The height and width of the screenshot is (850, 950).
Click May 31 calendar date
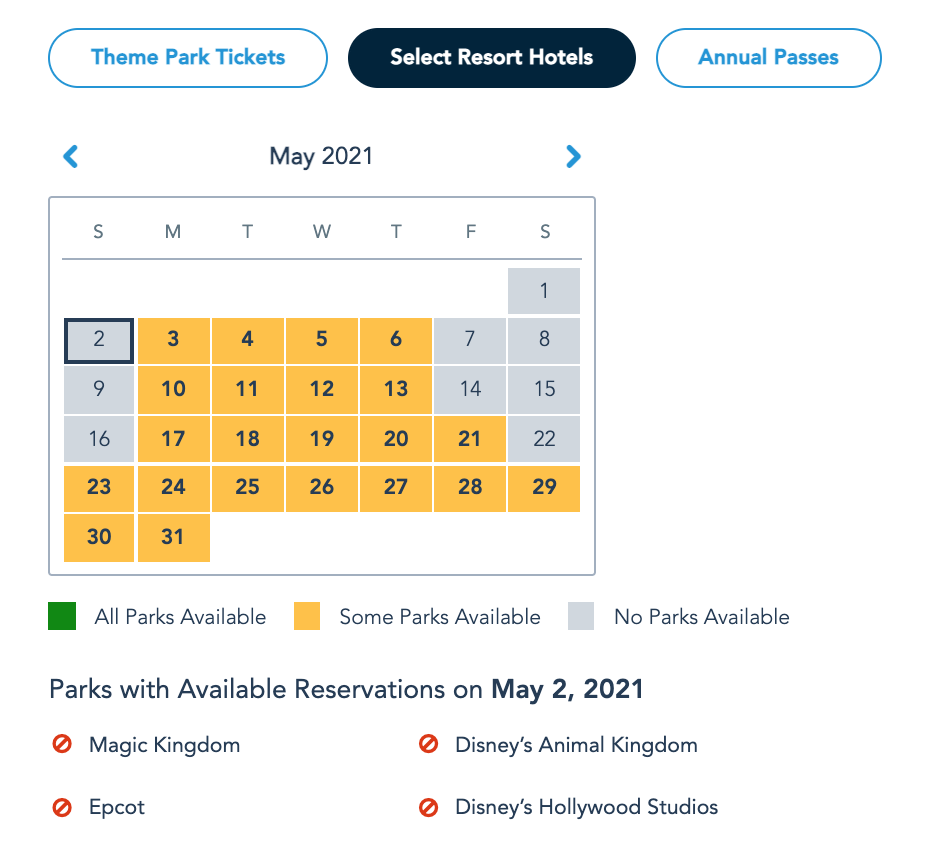pyautogui.click(x=173, y=537)
